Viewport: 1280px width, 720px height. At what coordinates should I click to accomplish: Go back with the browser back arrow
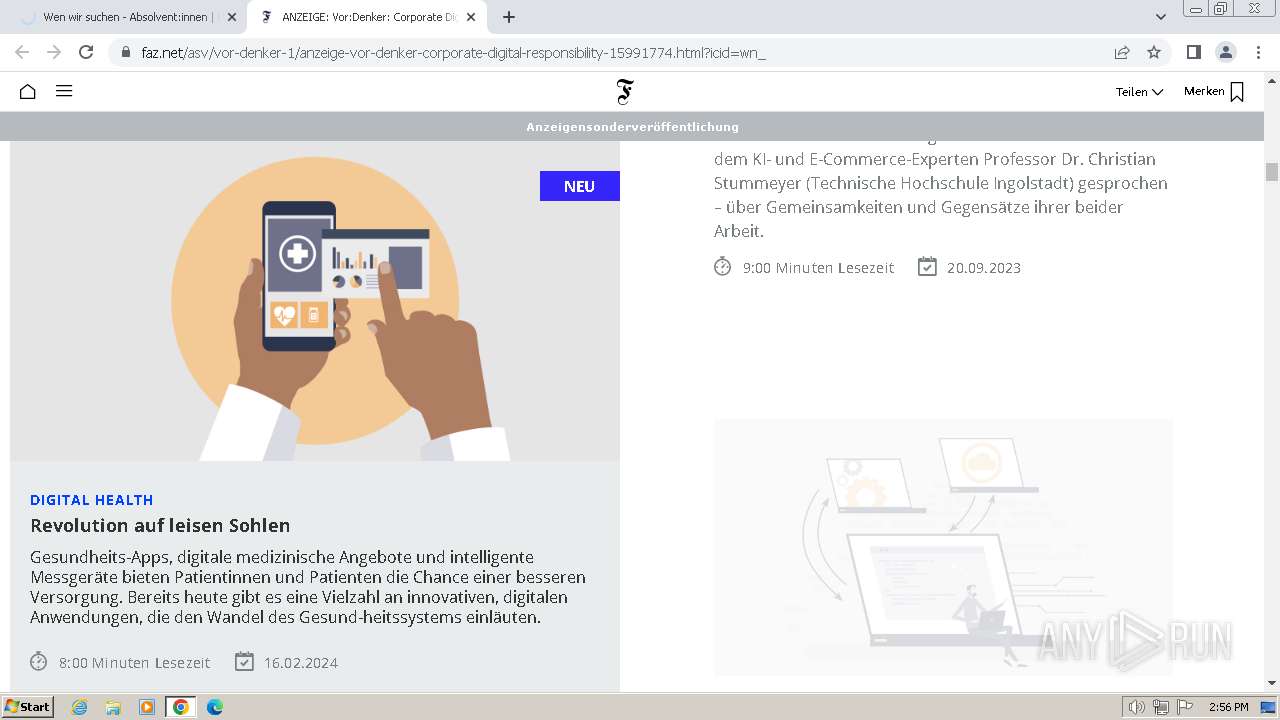click(x=22, y=52)
